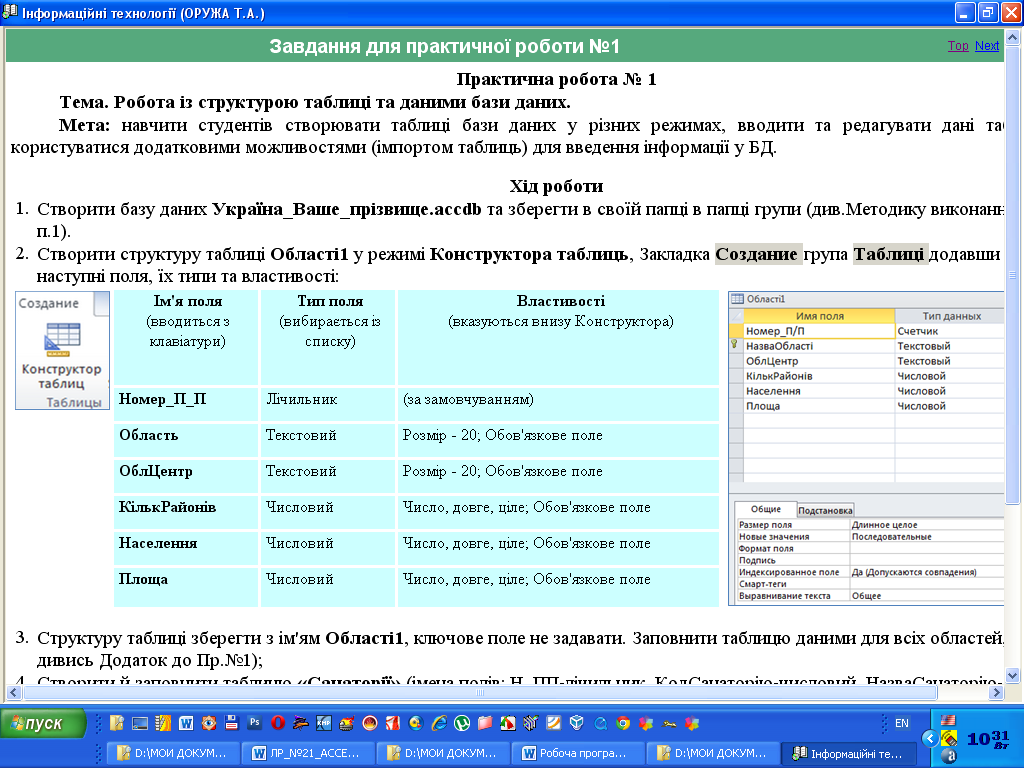Click the Top link in header
Viewport: 1024px width, 768px height.
pyautogui.click(x=957, y=46)
